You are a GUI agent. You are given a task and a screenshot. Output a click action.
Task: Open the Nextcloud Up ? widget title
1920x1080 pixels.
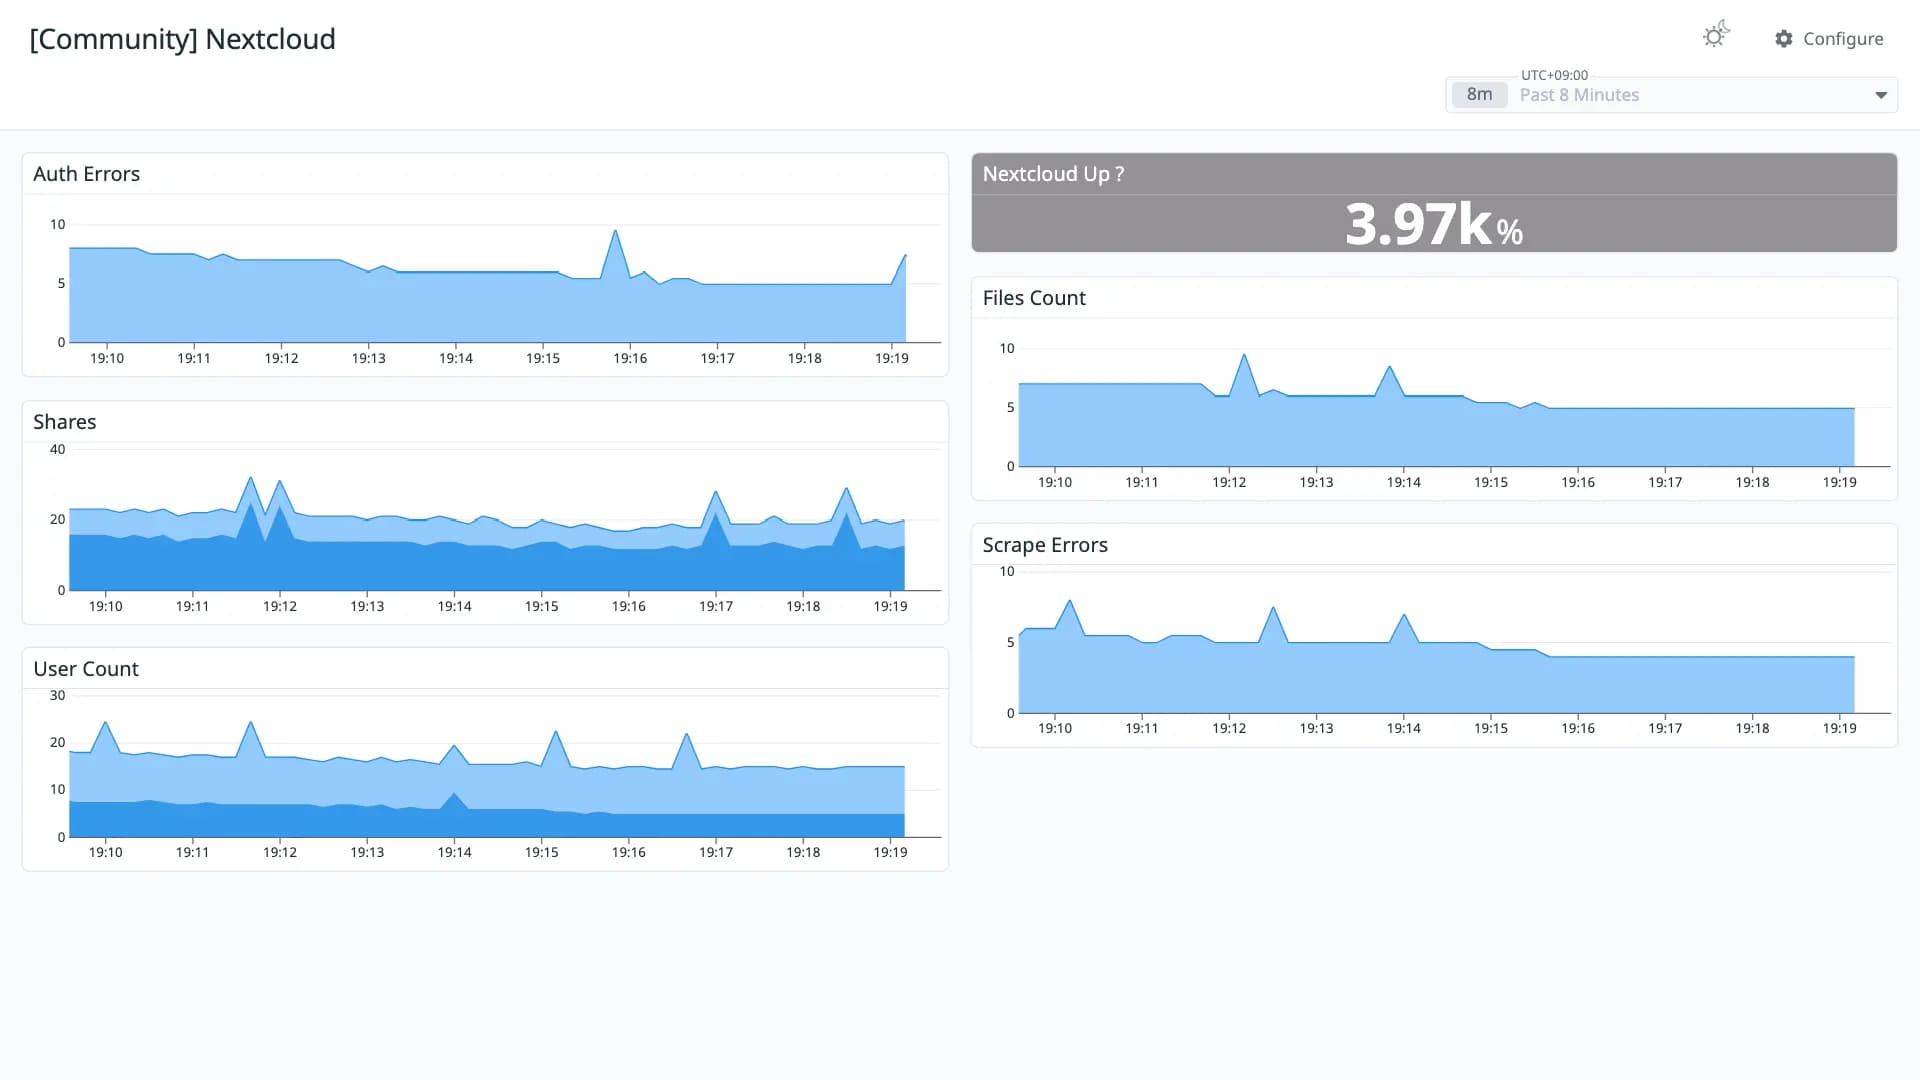point(1053,174)
